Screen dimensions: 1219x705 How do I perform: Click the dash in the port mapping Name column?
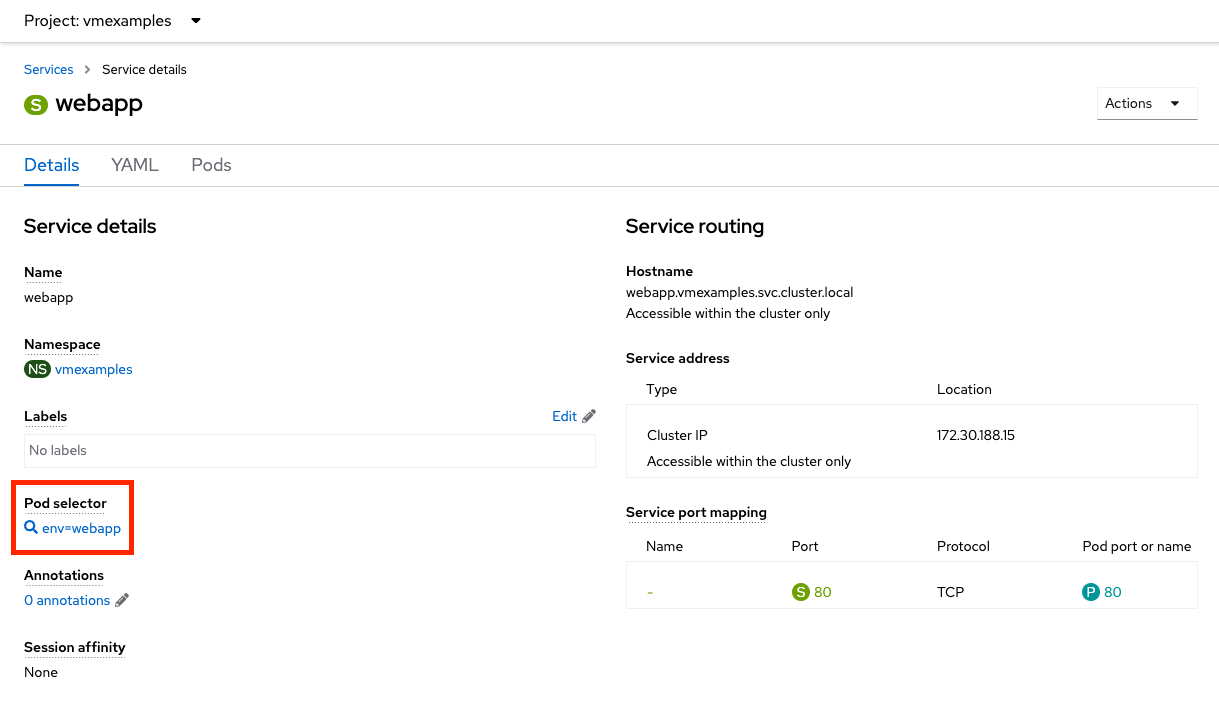click(x=650, y=592)
